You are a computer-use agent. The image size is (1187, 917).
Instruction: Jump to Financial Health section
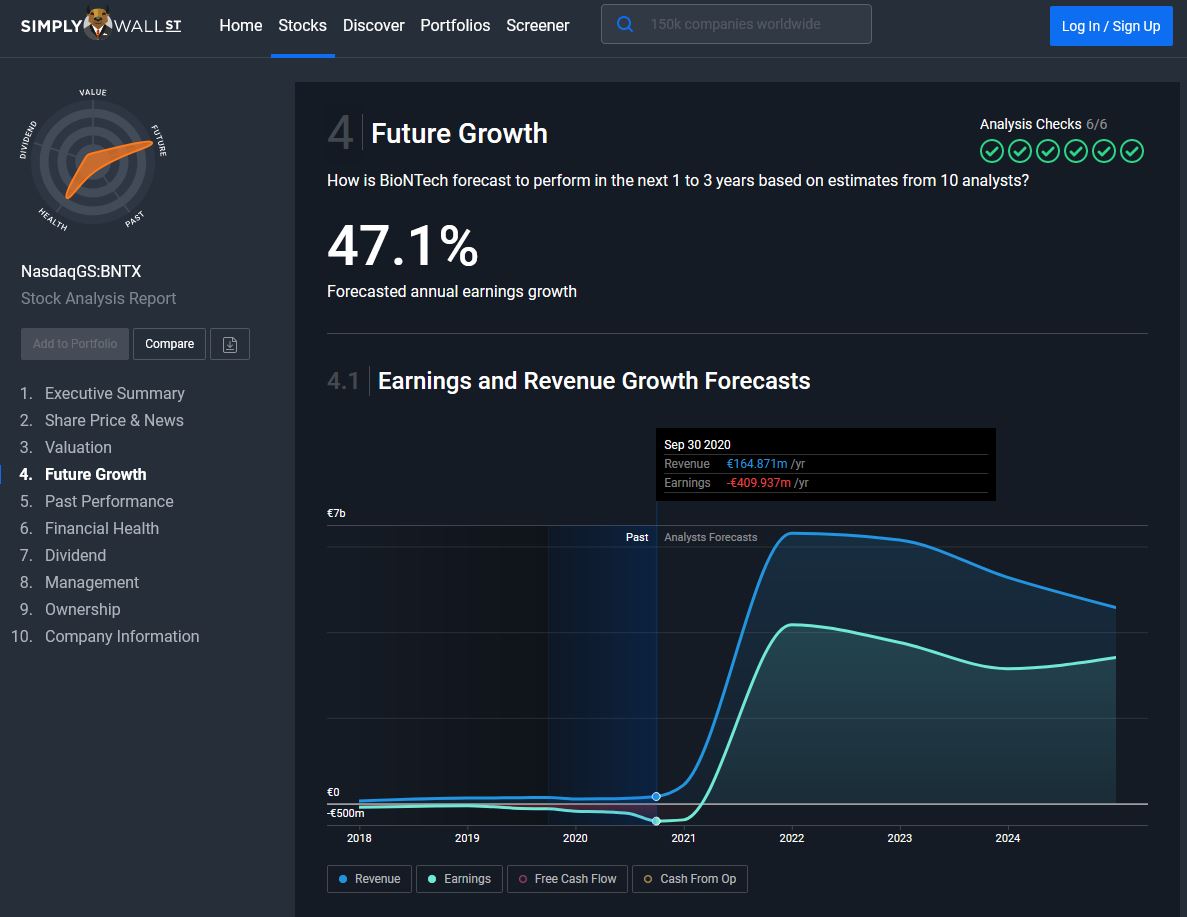tap(101, 528)
